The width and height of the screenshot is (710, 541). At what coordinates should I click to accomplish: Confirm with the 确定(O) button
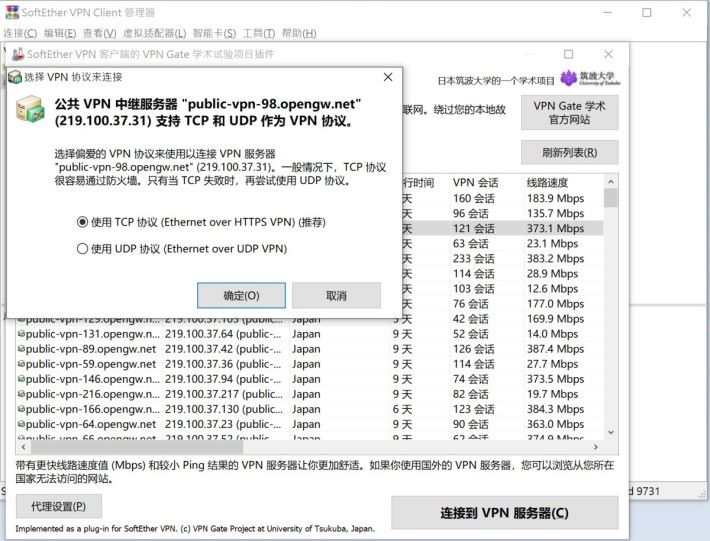pyautogui.click(x=241, y=296)
